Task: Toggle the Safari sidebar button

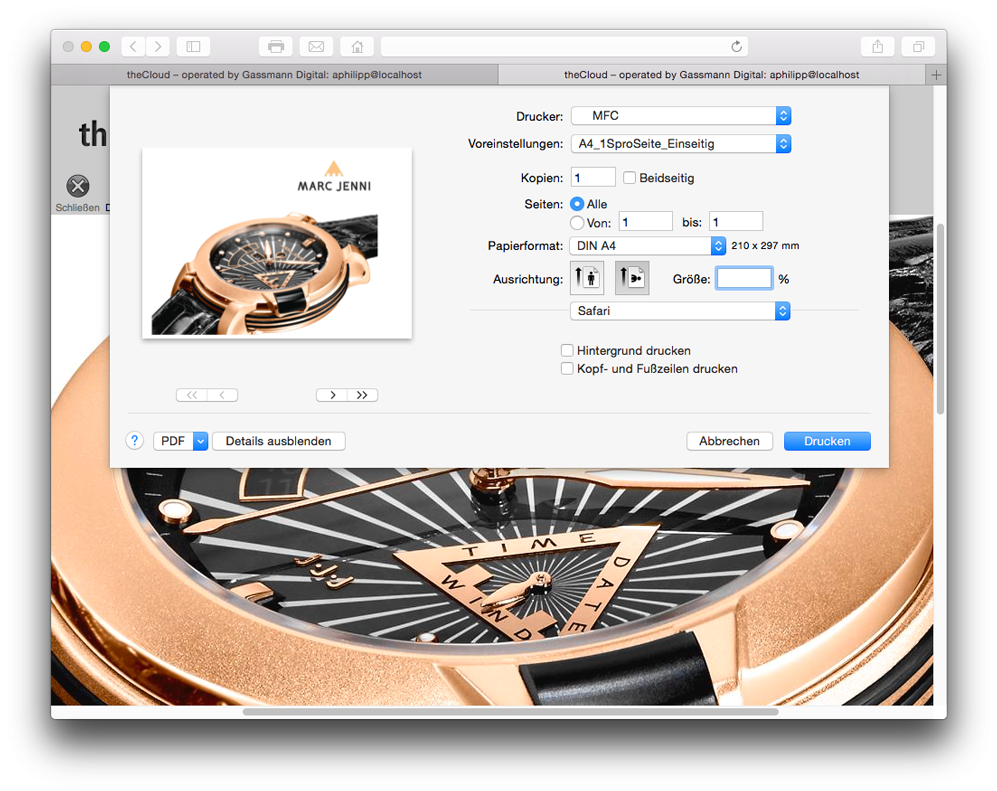Action: pos(193,46)
